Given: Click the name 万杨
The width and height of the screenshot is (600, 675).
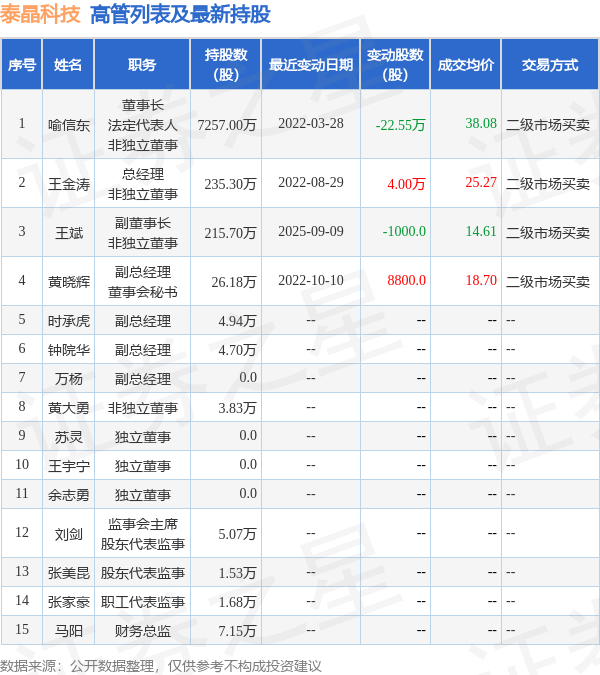Looking at the screenshot, I should tap(69, 379).
